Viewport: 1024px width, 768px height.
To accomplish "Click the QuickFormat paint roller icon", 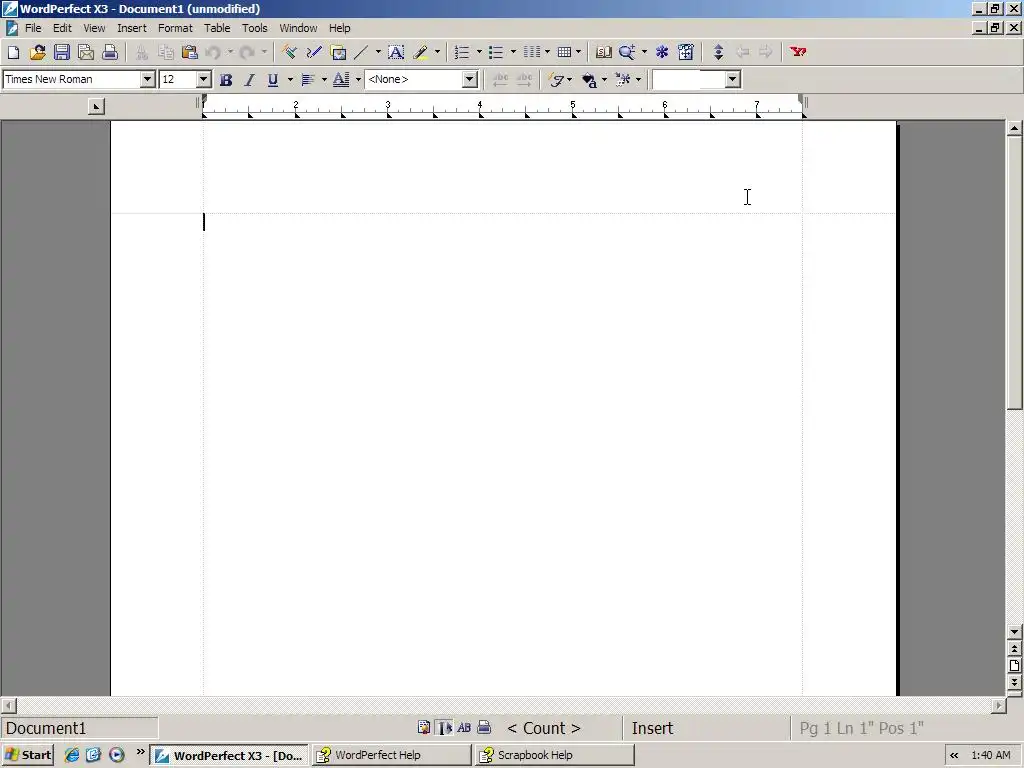I will 289,52.
